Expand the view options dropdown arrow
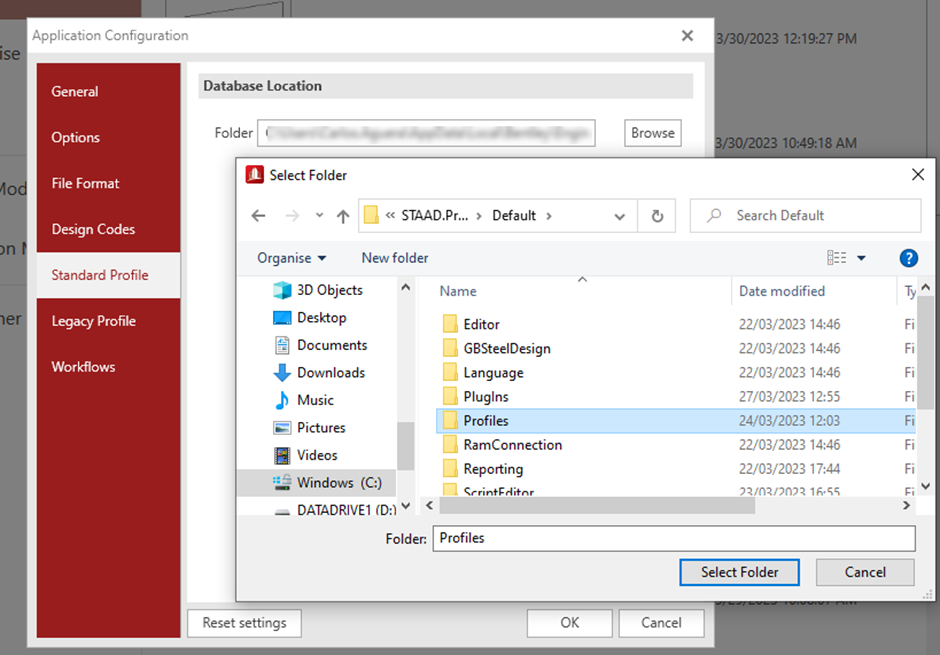Image resolution: width=940 pixels, height=655 pixels. click(861, 258)
